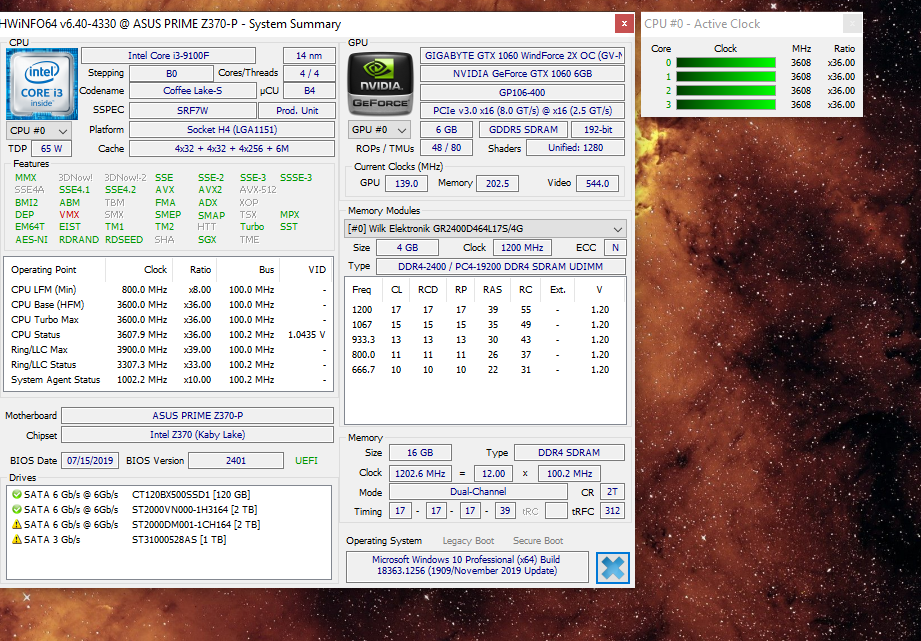Open the GPU #0 selector dropdown

coord(379,130)
